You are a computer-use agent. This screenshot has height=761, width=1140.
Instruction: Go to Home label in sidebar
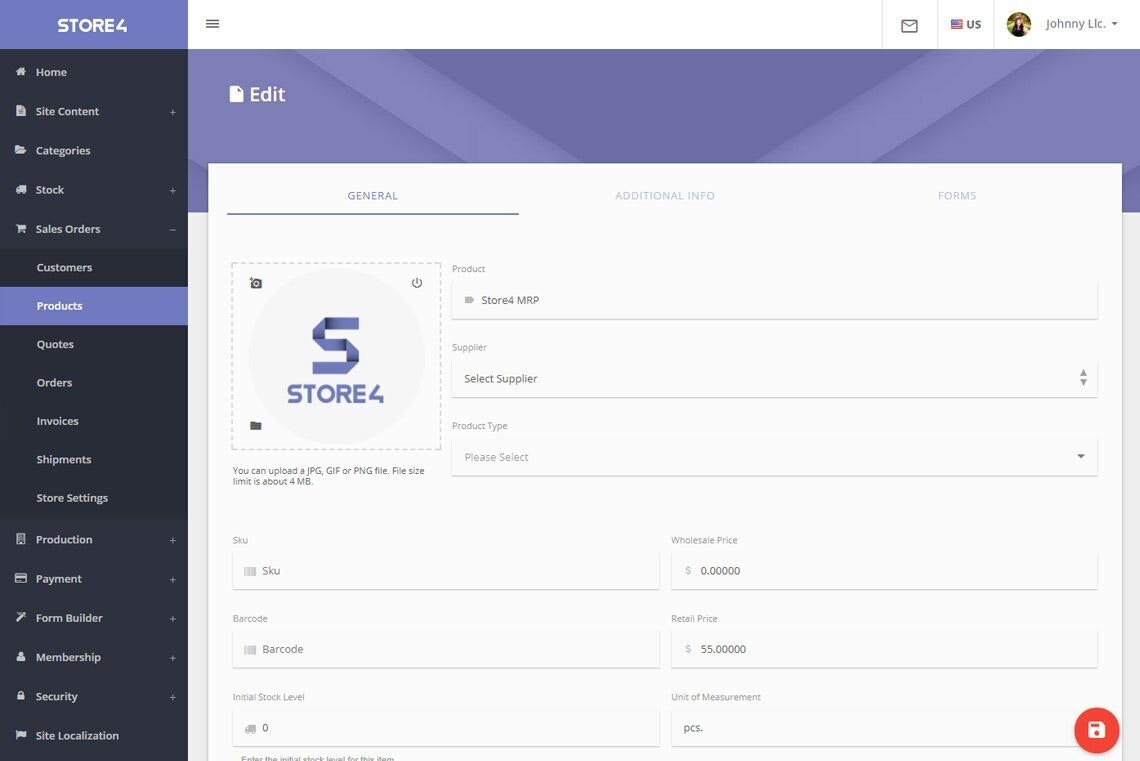51,72
